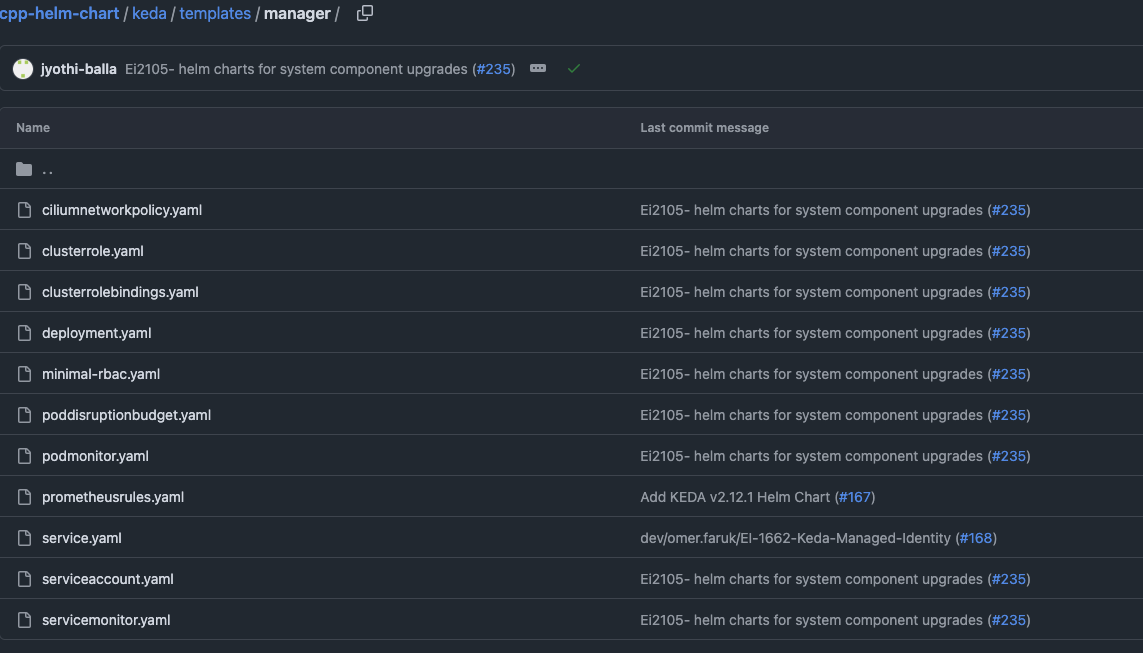Open #235 link in minimal-rbac.yaml row
Viewport: 1143px width, 653px height.
click(x=1009, y=374)
